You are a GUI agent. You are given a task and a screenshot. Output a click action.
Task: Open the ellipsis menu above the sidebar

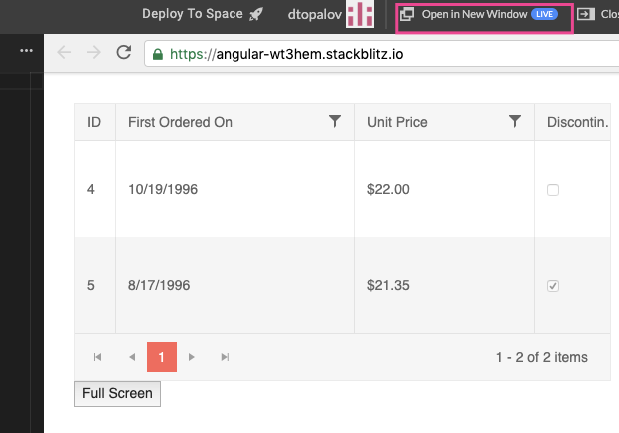(x=26, y=50)
